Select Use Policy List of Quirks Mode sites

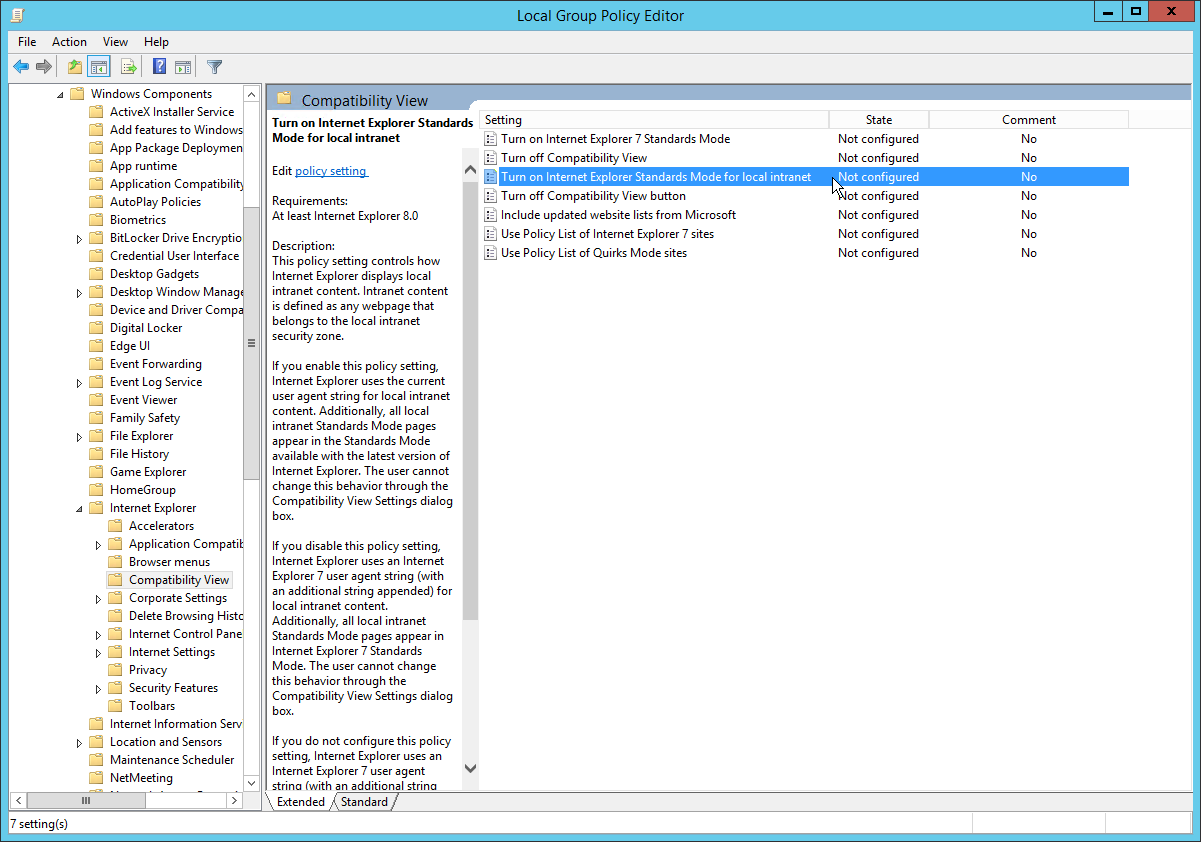pos(593,253)
